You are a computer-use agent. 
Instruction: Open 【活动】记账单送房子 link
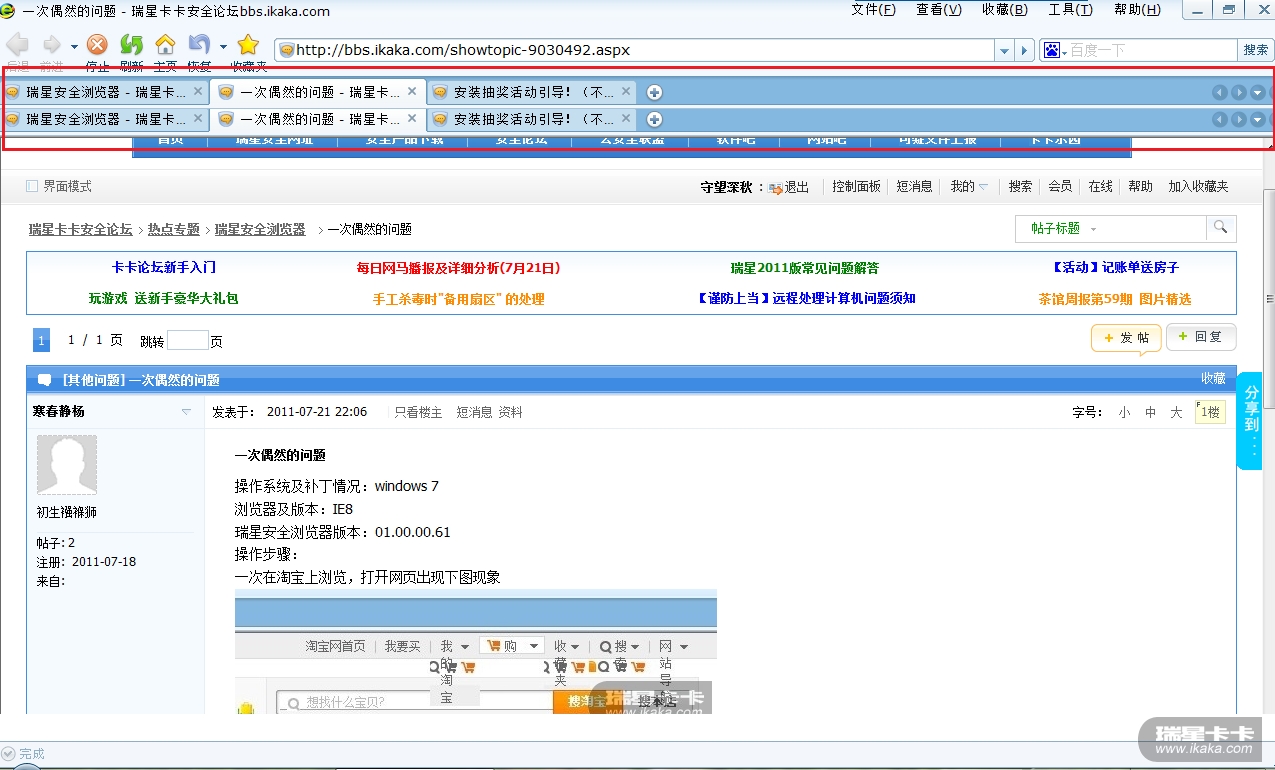pos(1115,268)
